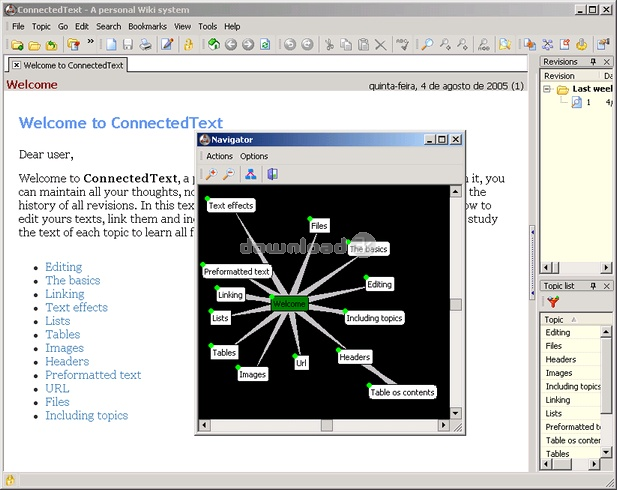Open Navigator using the blue network icon
The height and width of the screenshot is (490, 617).
(x=547, y=44)
